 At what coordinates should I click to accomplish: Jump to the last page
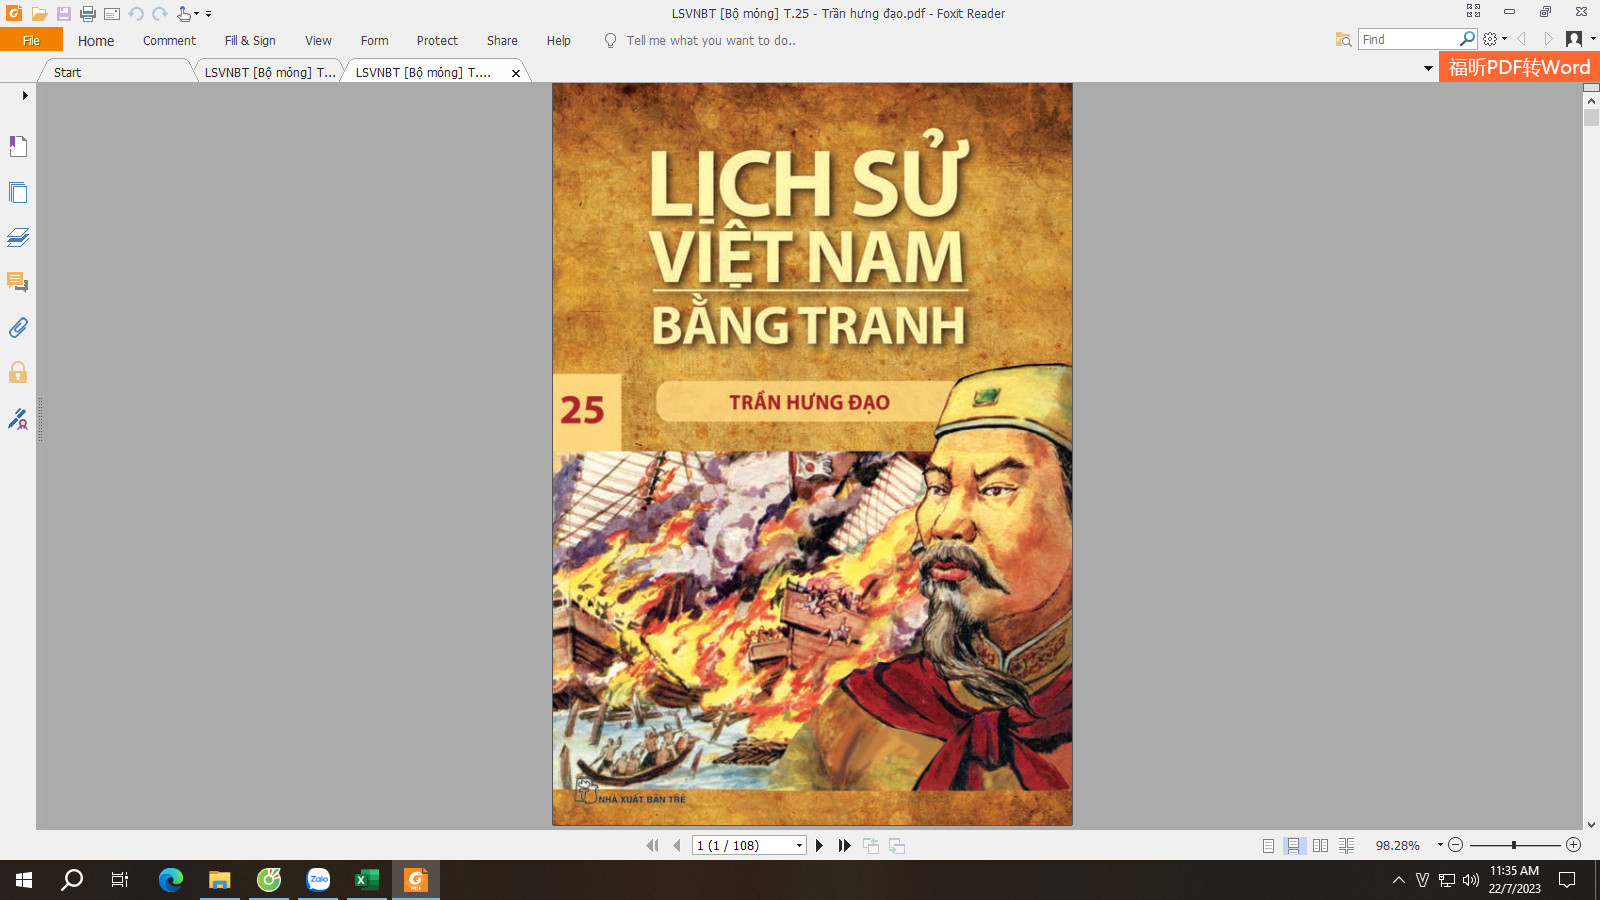(844, 845)
